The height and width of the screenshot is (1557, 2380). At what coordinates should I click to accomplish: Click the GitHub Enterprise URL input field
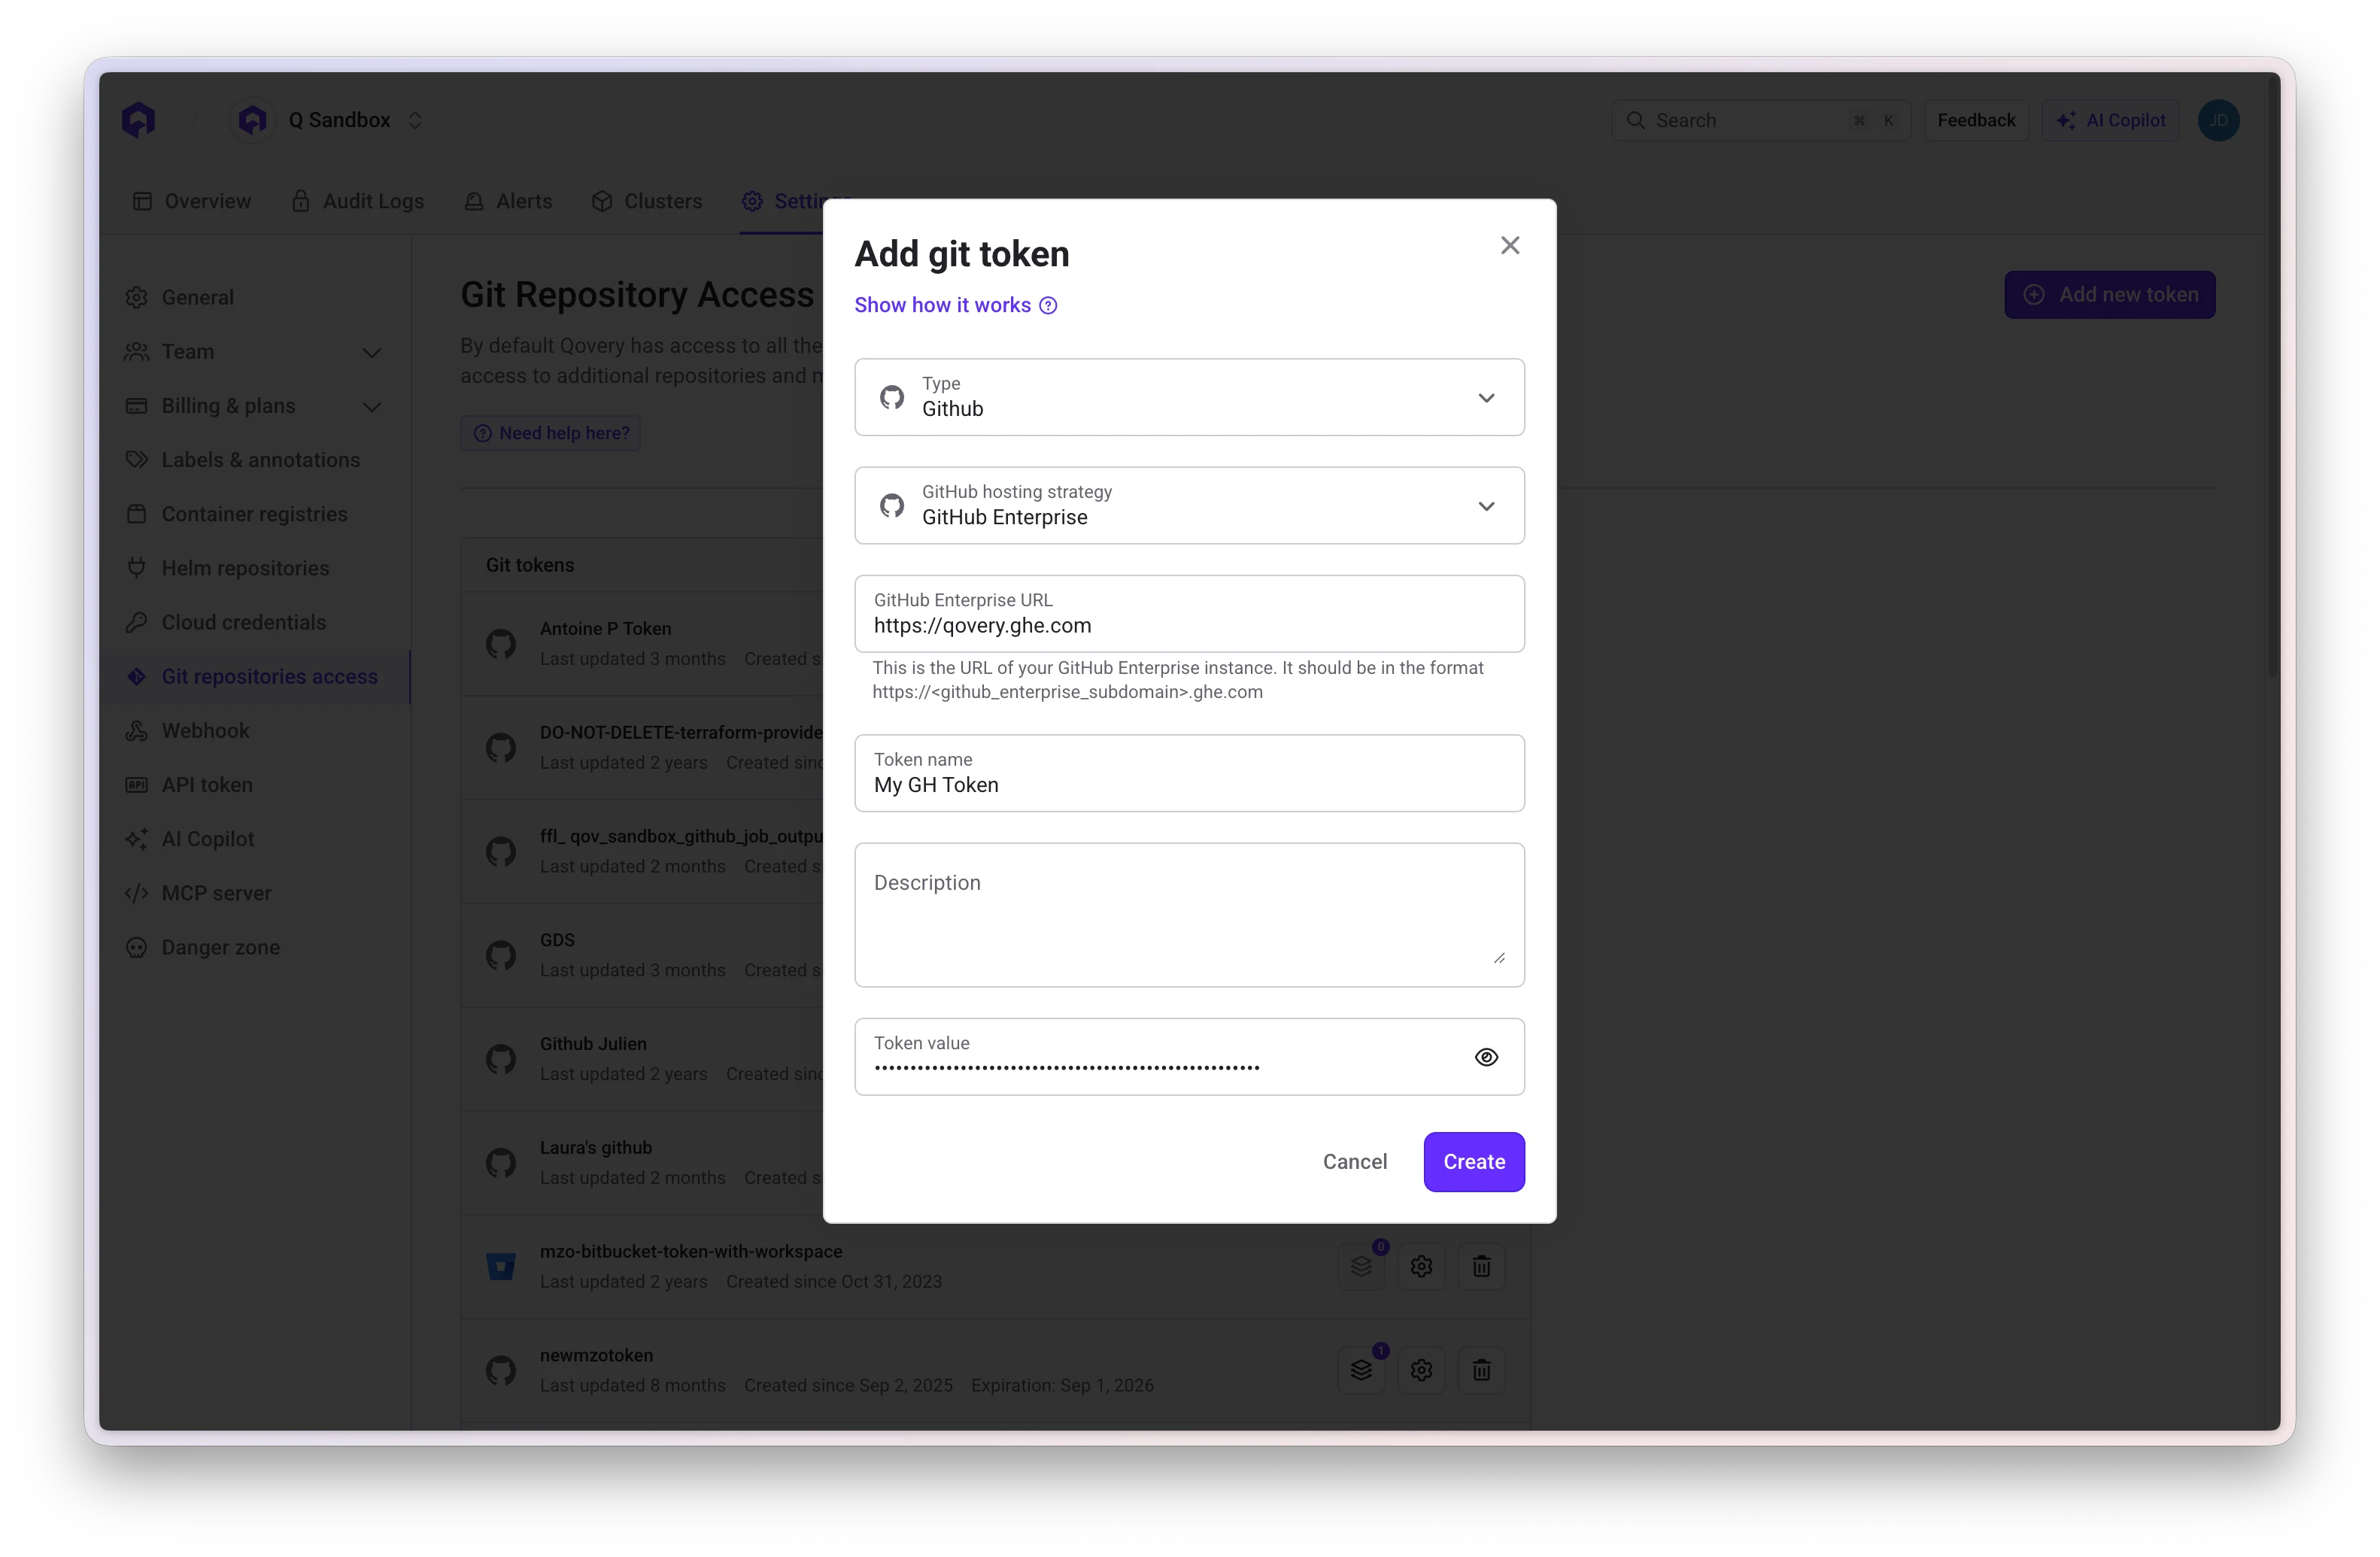tap(1189, 613)
